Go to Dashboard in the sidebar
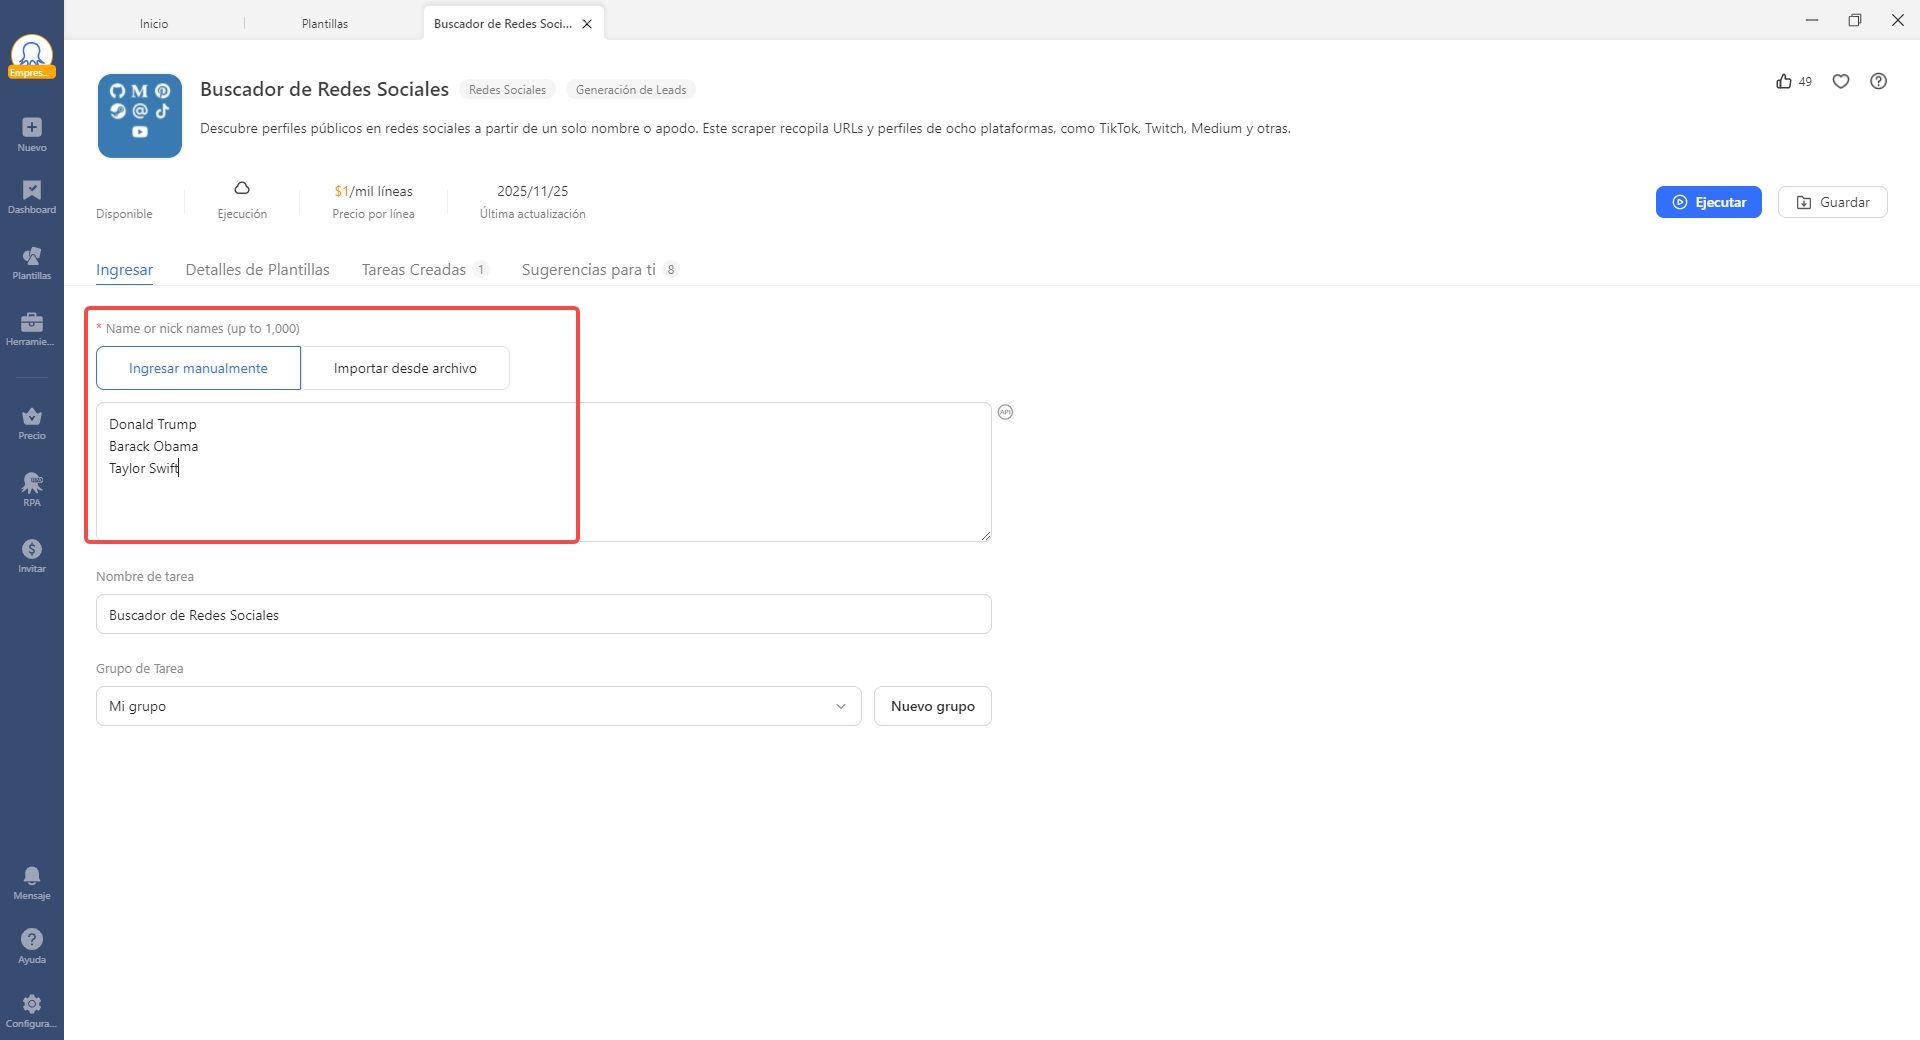 [x=32, y=197]
